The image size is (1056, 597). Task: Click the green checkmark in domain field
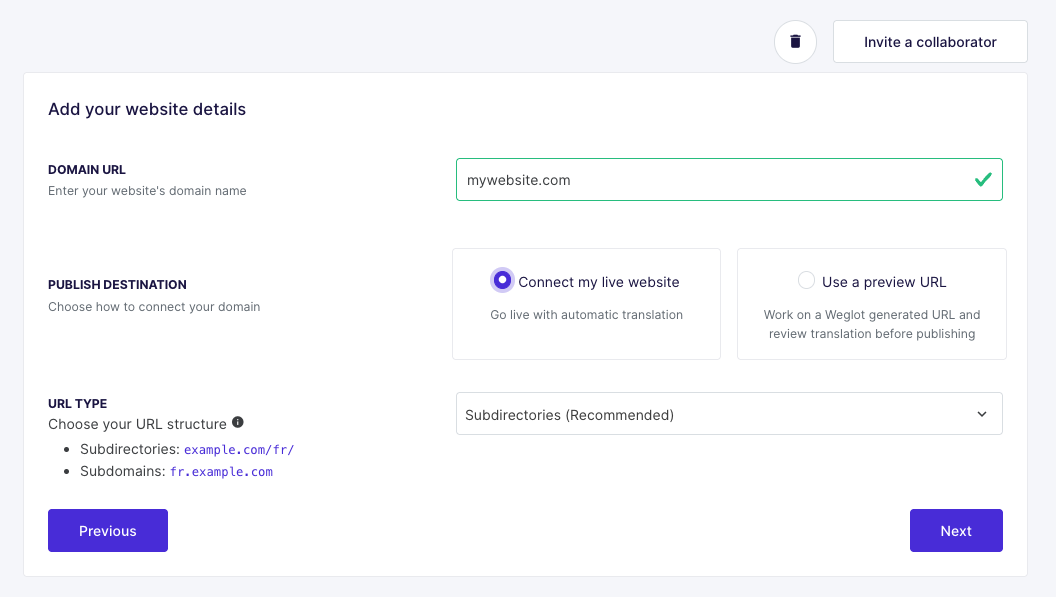pos(983,179)
